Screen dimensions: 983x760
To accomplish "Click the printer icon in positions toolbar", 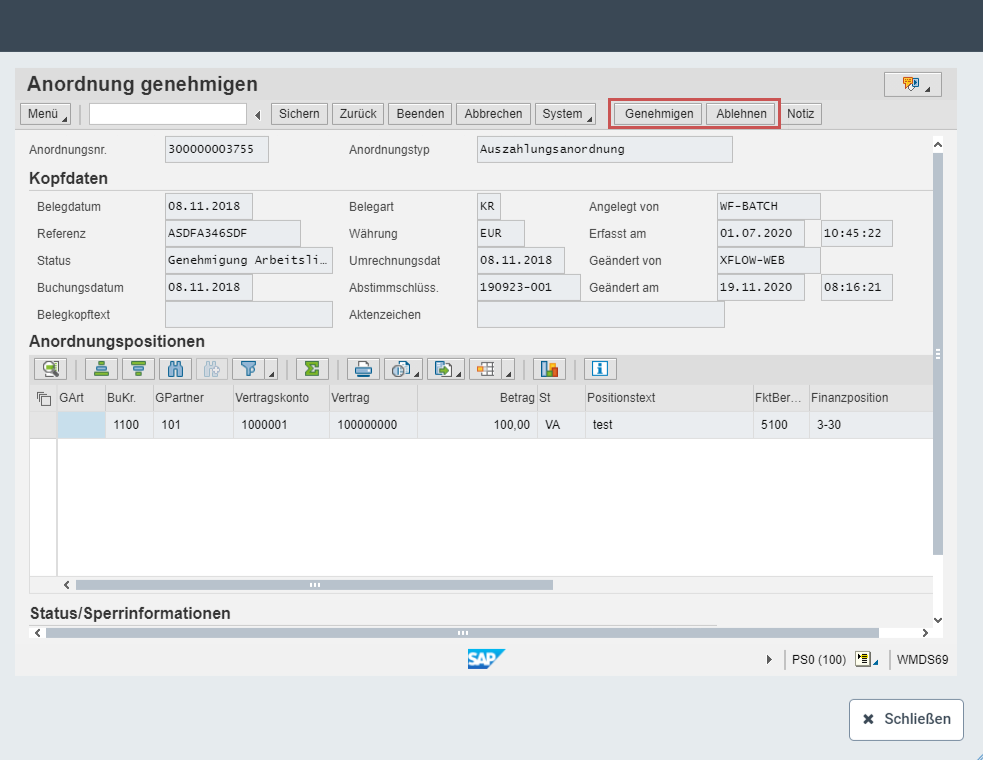I will tap(363, 368).
